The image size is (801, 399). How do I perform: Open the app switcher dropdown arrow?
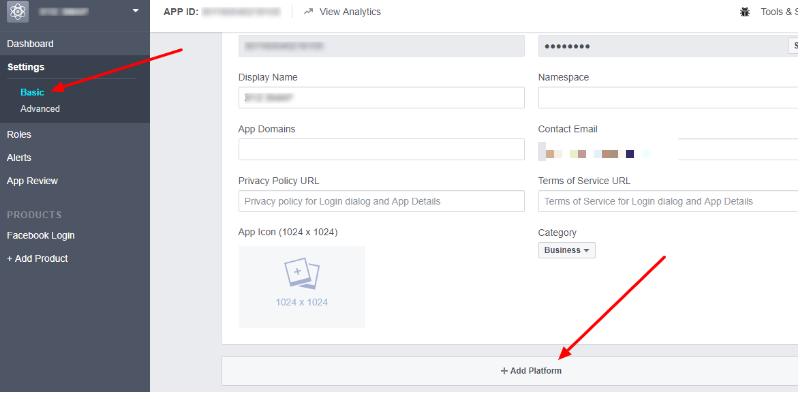[135, 11]
